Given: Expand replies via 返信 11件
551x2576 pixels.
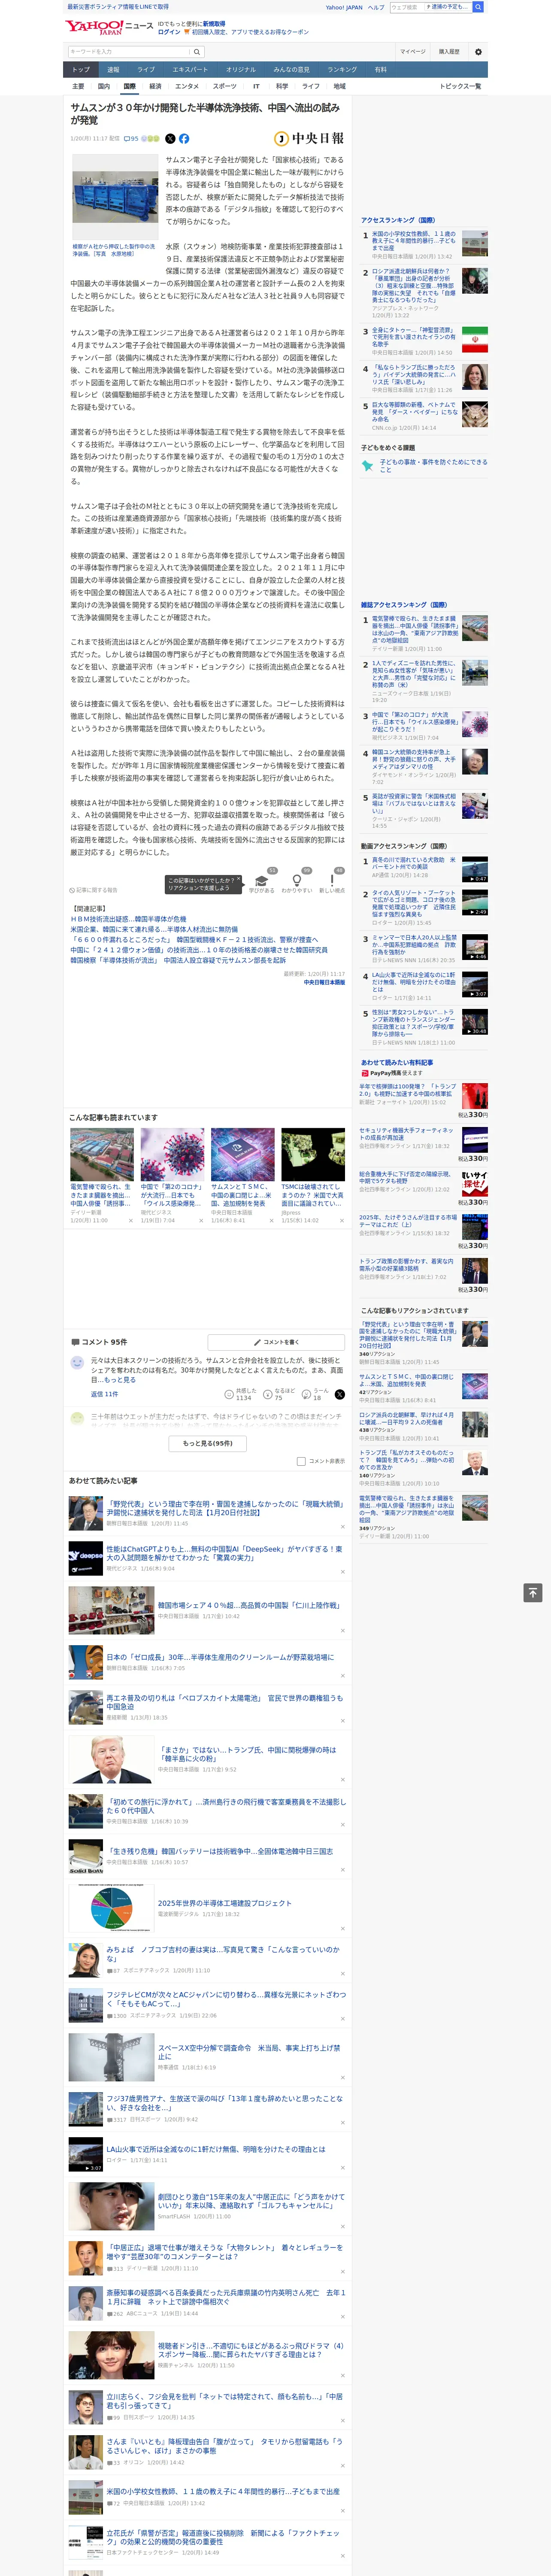Looking at the screenshot, I should pyautogui.click(x=104, y=1394).
